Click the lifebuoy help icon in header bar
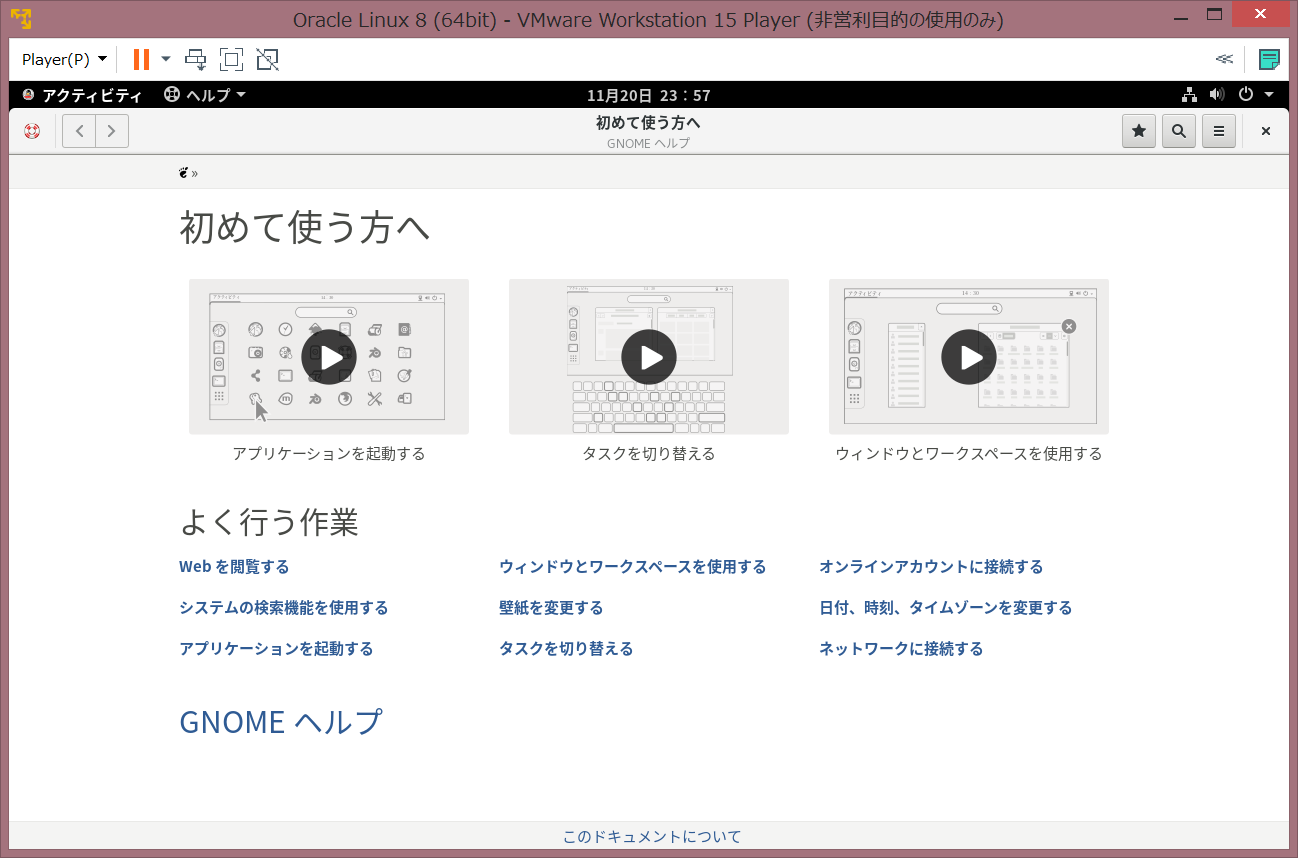Screen dimensions: 1298x858 click(x=32, y=131)
